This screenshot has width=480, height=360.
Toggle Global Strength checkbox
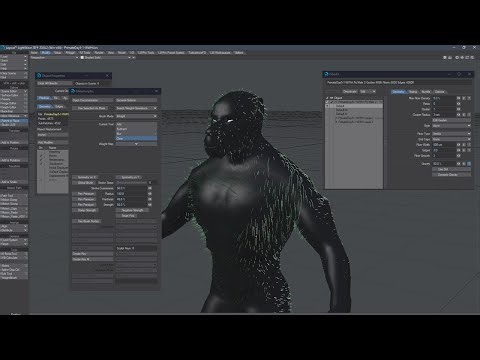pyautogui.click(x=85, y=210)
